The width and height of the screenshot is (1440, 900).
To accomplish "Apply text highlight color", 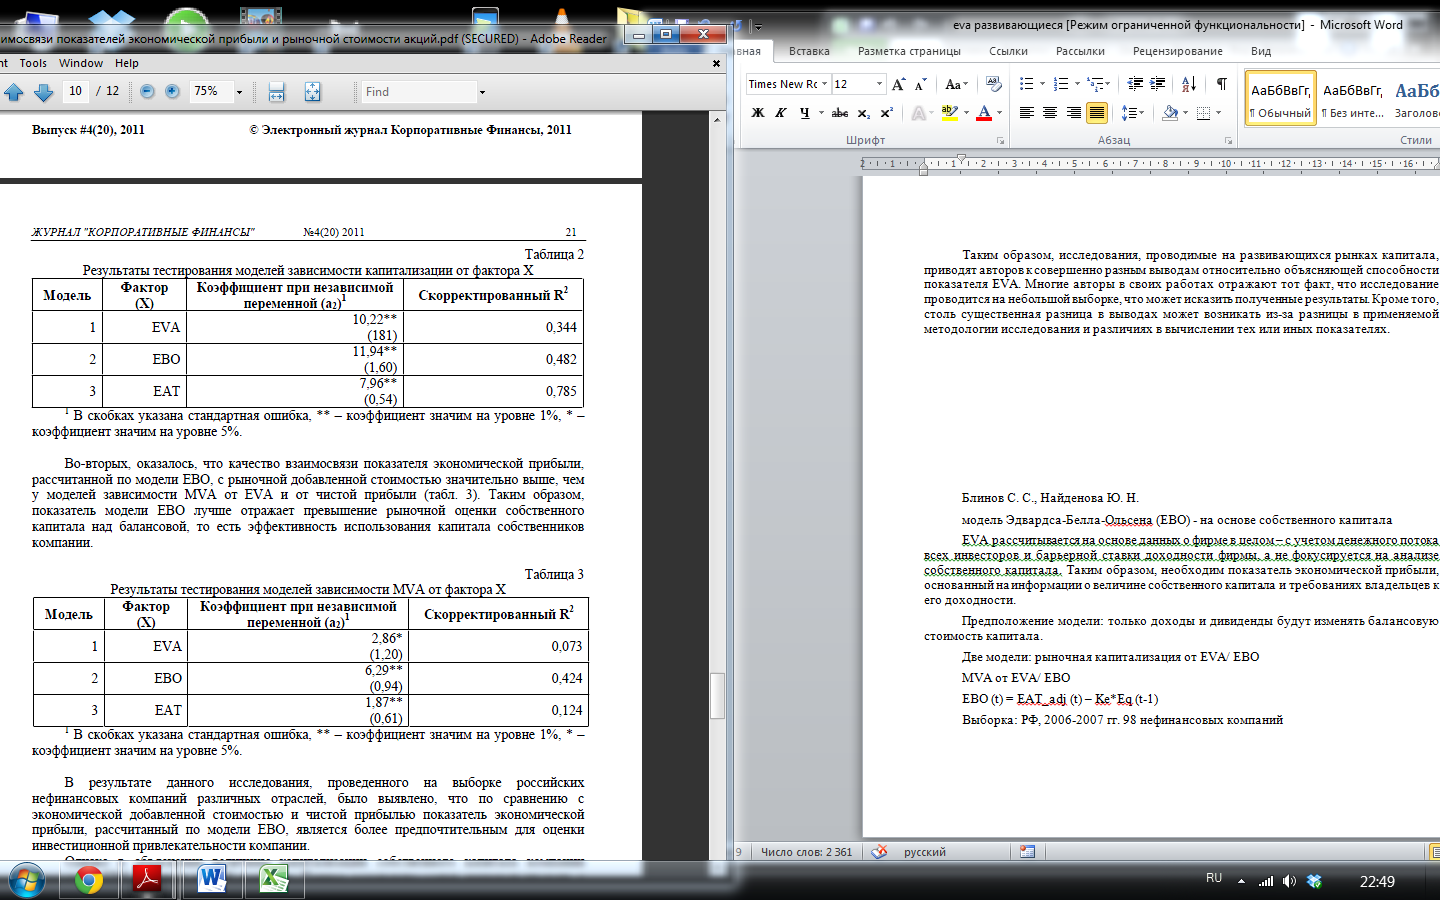I will click(x=949, y=113).
